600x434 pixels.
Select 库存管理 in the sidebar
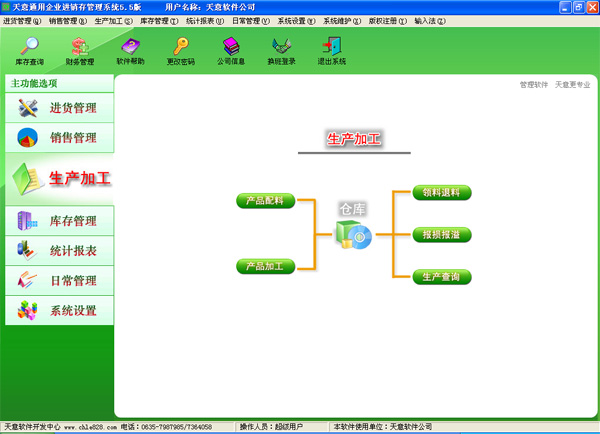pos(58,221)
